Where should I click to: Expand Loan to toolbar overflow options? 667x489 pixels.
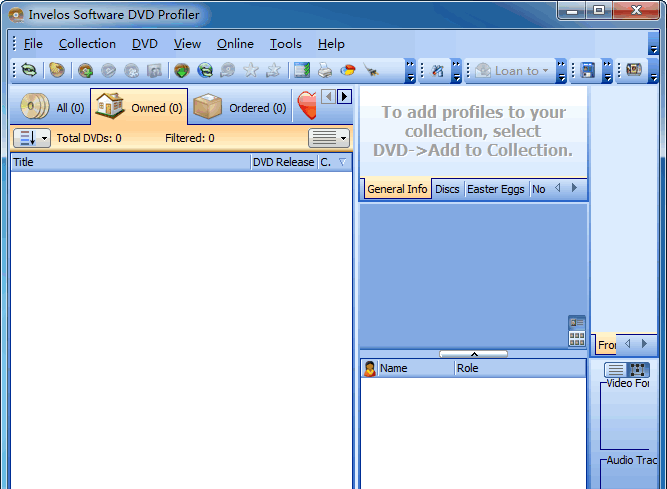(x=562, y=71)
